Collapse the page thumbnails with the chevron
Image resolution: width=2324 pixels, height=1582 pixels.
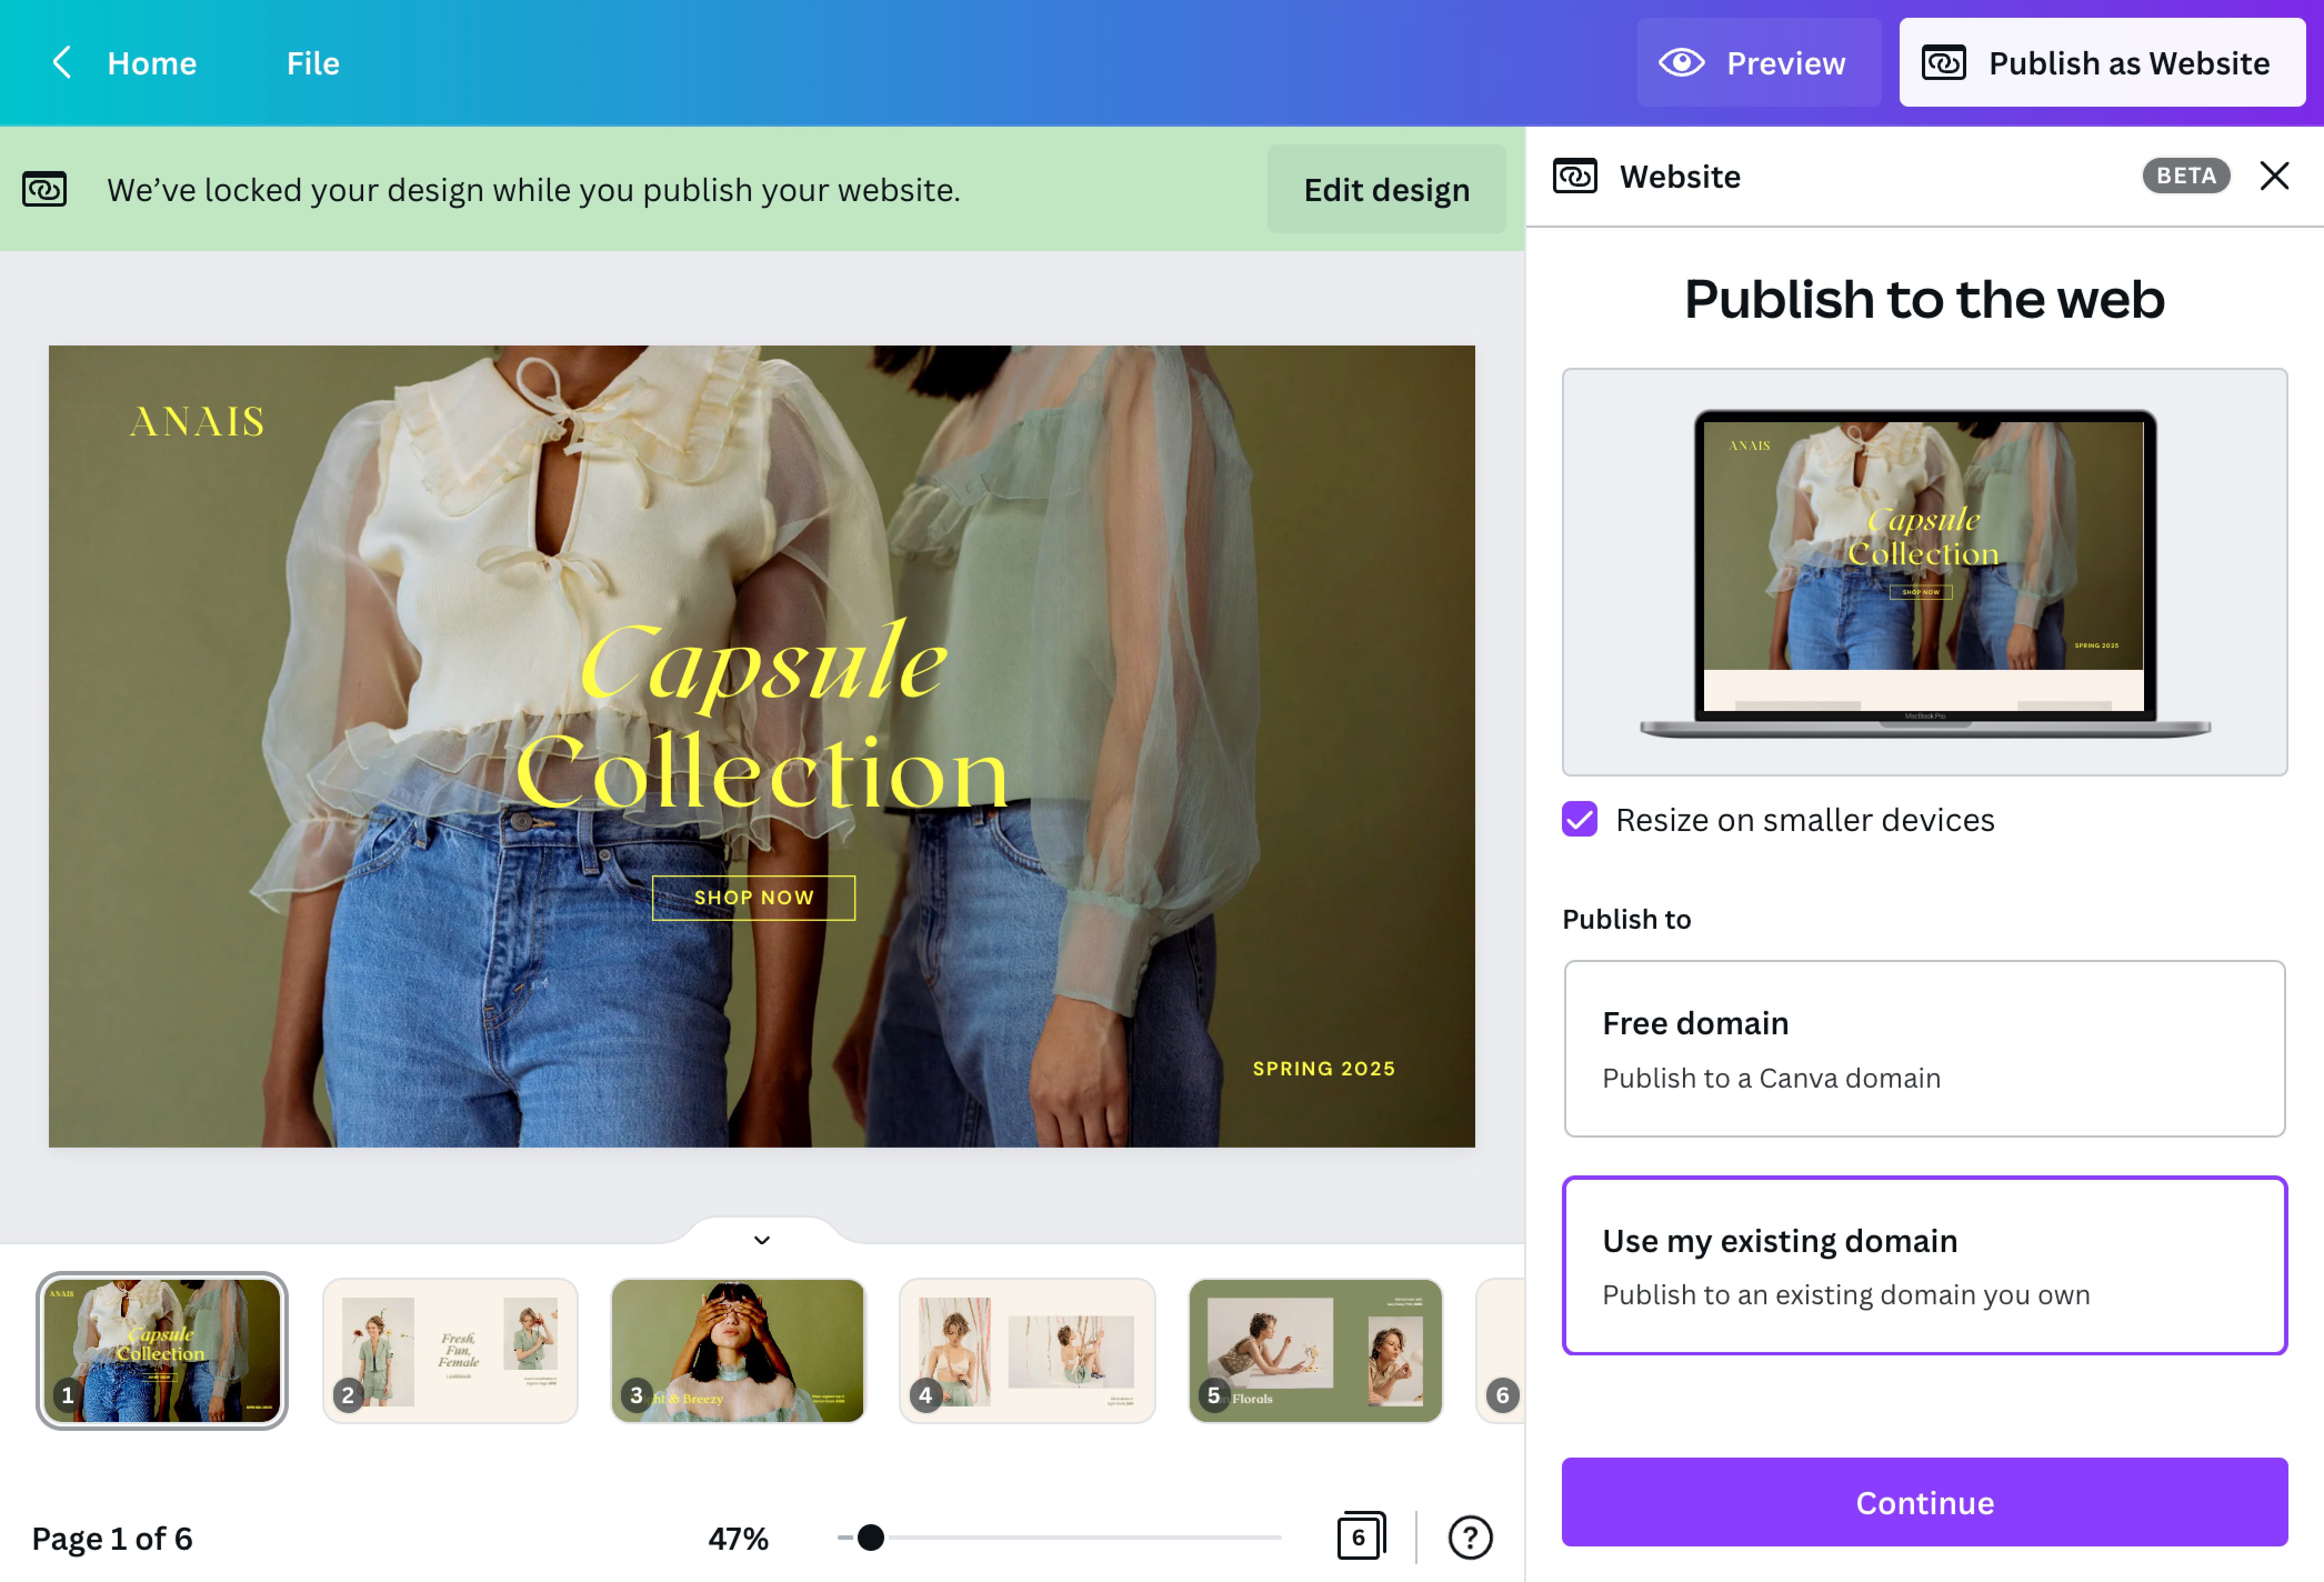click(x=761, y=1239)
